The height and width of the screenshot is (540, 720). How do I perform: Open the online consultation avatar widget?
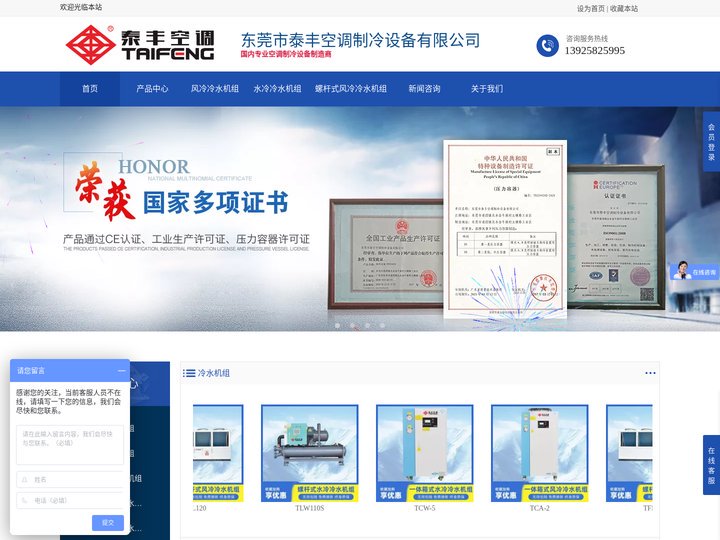pyautogui.click(x=694, y=270)
